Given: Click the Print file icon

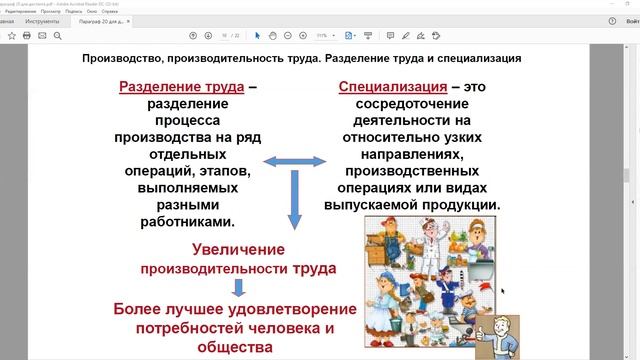Looking at the screenshot, I should click(27, 36).
